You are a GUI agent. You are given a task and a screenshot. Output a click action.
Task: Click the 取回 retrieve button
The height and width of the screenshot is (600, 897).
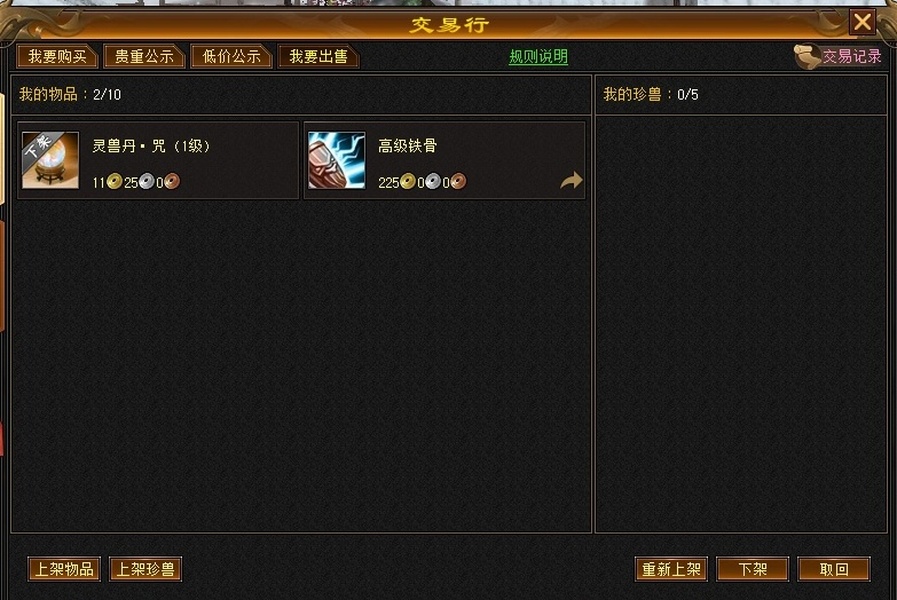pos(834,569)
